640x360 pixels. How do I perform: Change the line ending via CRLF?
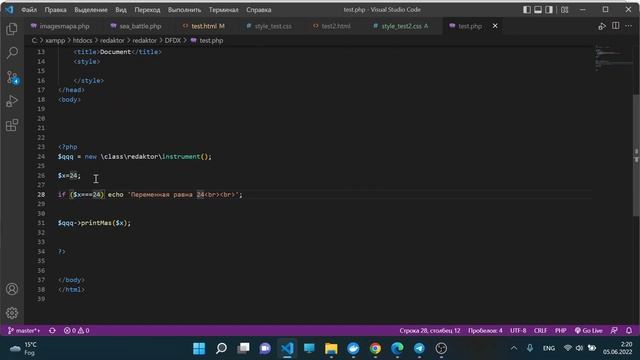tap(540, 331)
